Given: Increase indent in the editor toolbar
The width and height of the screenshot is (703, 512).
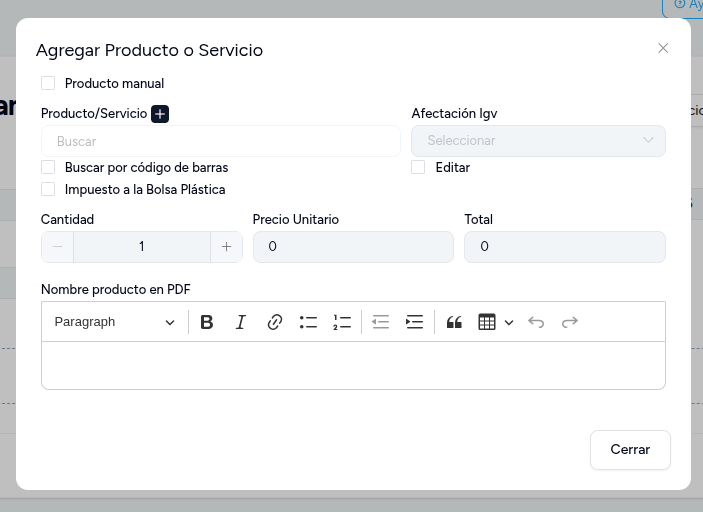Looking at the screenshot, I should [414, 322].
